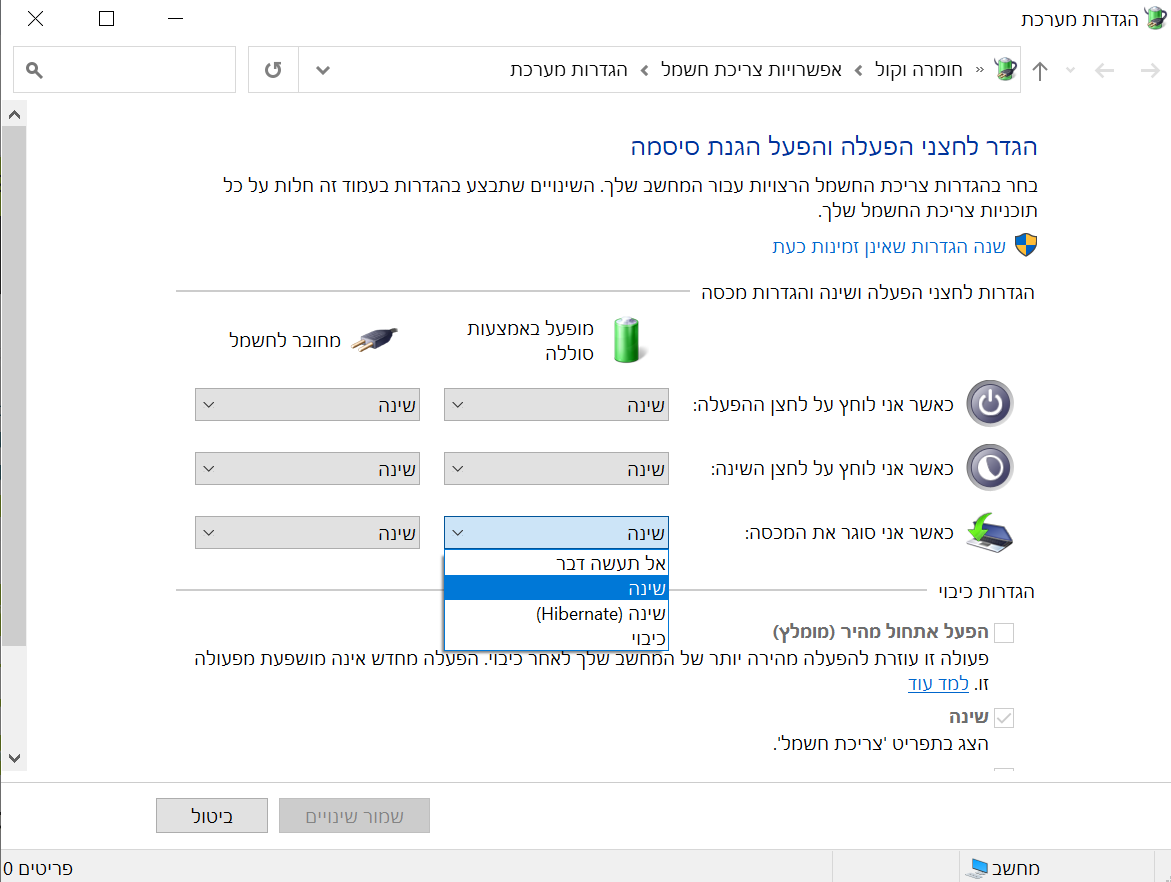Click the refresh button in address bar
This screenshot has height=882, width=1171.
point(273,69)
